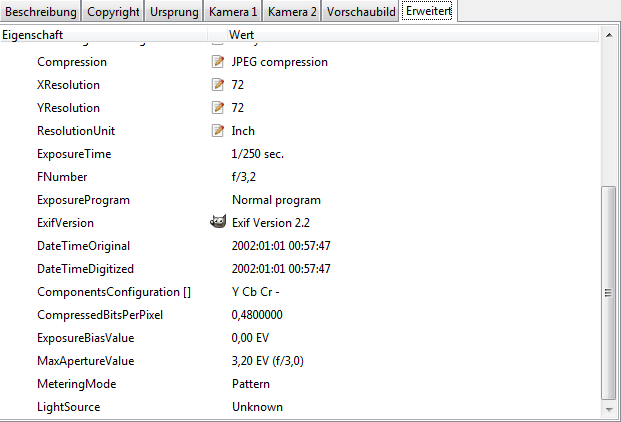Click the DateTimeDigitized timestamp value

[281, 269]
